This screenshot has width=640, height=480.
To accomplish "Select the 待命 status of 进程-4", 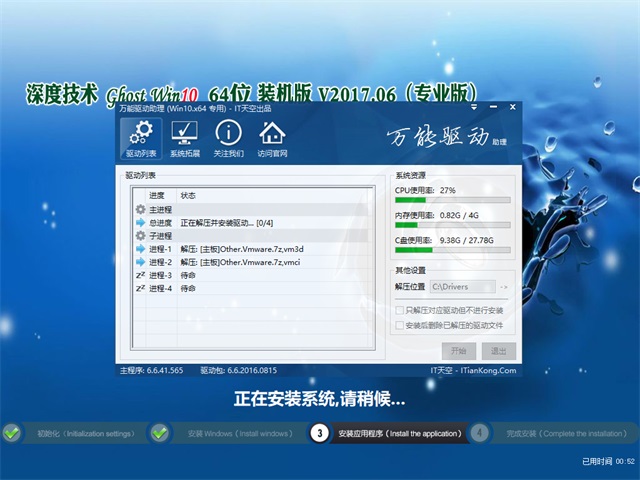I will [x=188, y=288].
